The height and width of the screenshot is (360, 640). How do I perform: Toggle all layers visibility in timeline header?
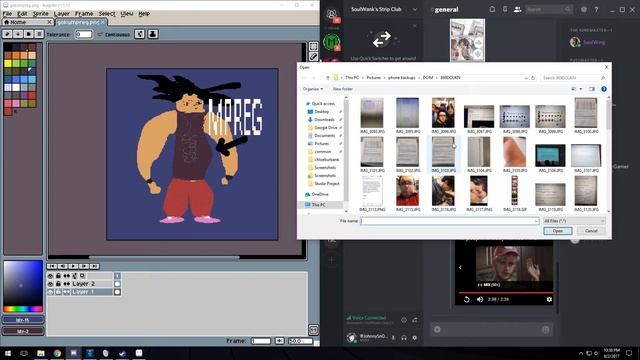tap(51, 276)
